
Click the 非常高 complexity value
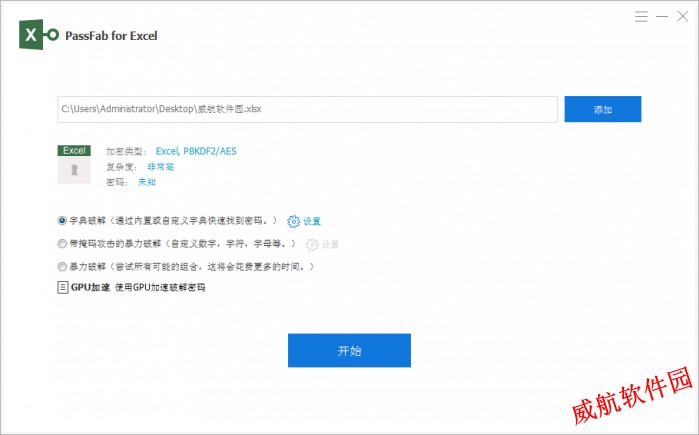tap(160, 167)
